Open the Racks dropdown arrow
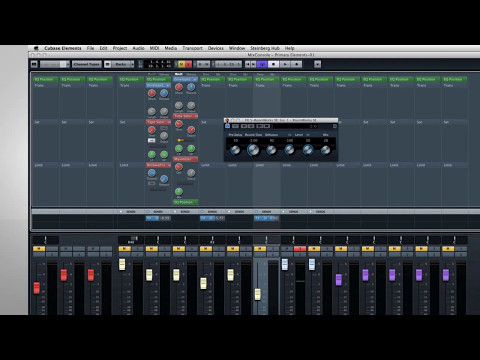This screenshot has height=360, width=480. coord(132,64)
